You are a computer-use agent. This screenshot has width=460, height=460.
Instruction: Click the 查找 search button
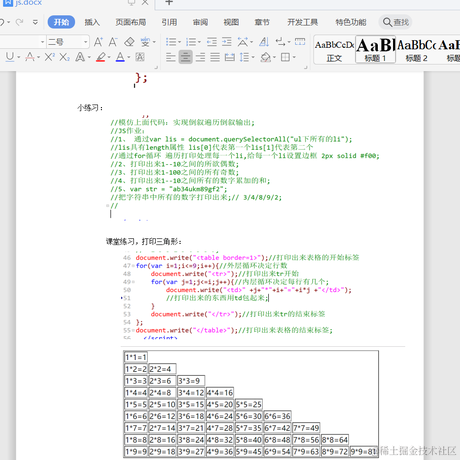point(396,22)
